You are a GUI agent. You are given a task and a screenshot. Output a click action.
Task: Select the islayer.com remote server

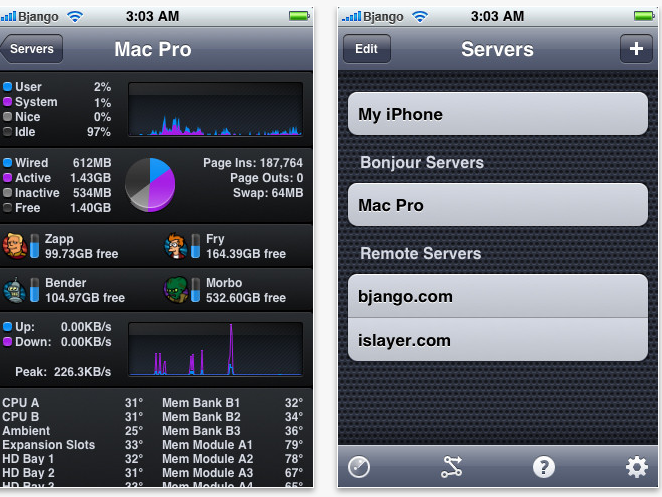498,340
